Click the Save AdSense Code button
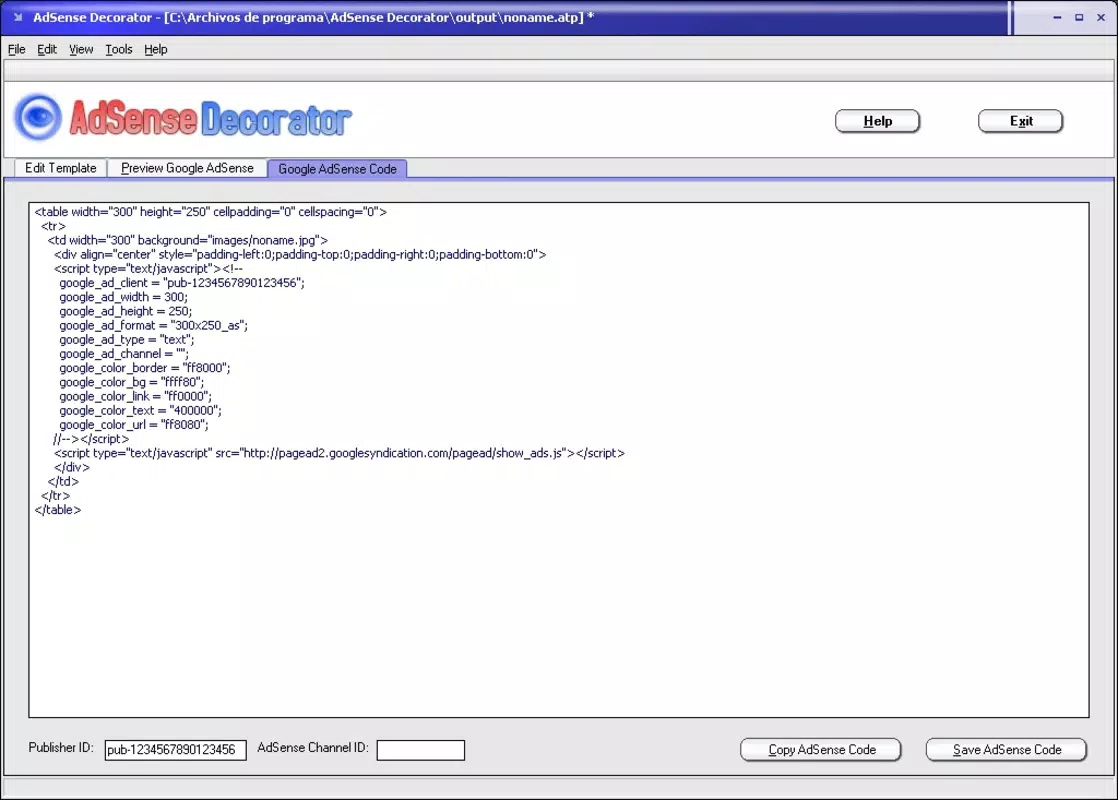Viewport: 1118px width, 800px height. coord(1006,750)
